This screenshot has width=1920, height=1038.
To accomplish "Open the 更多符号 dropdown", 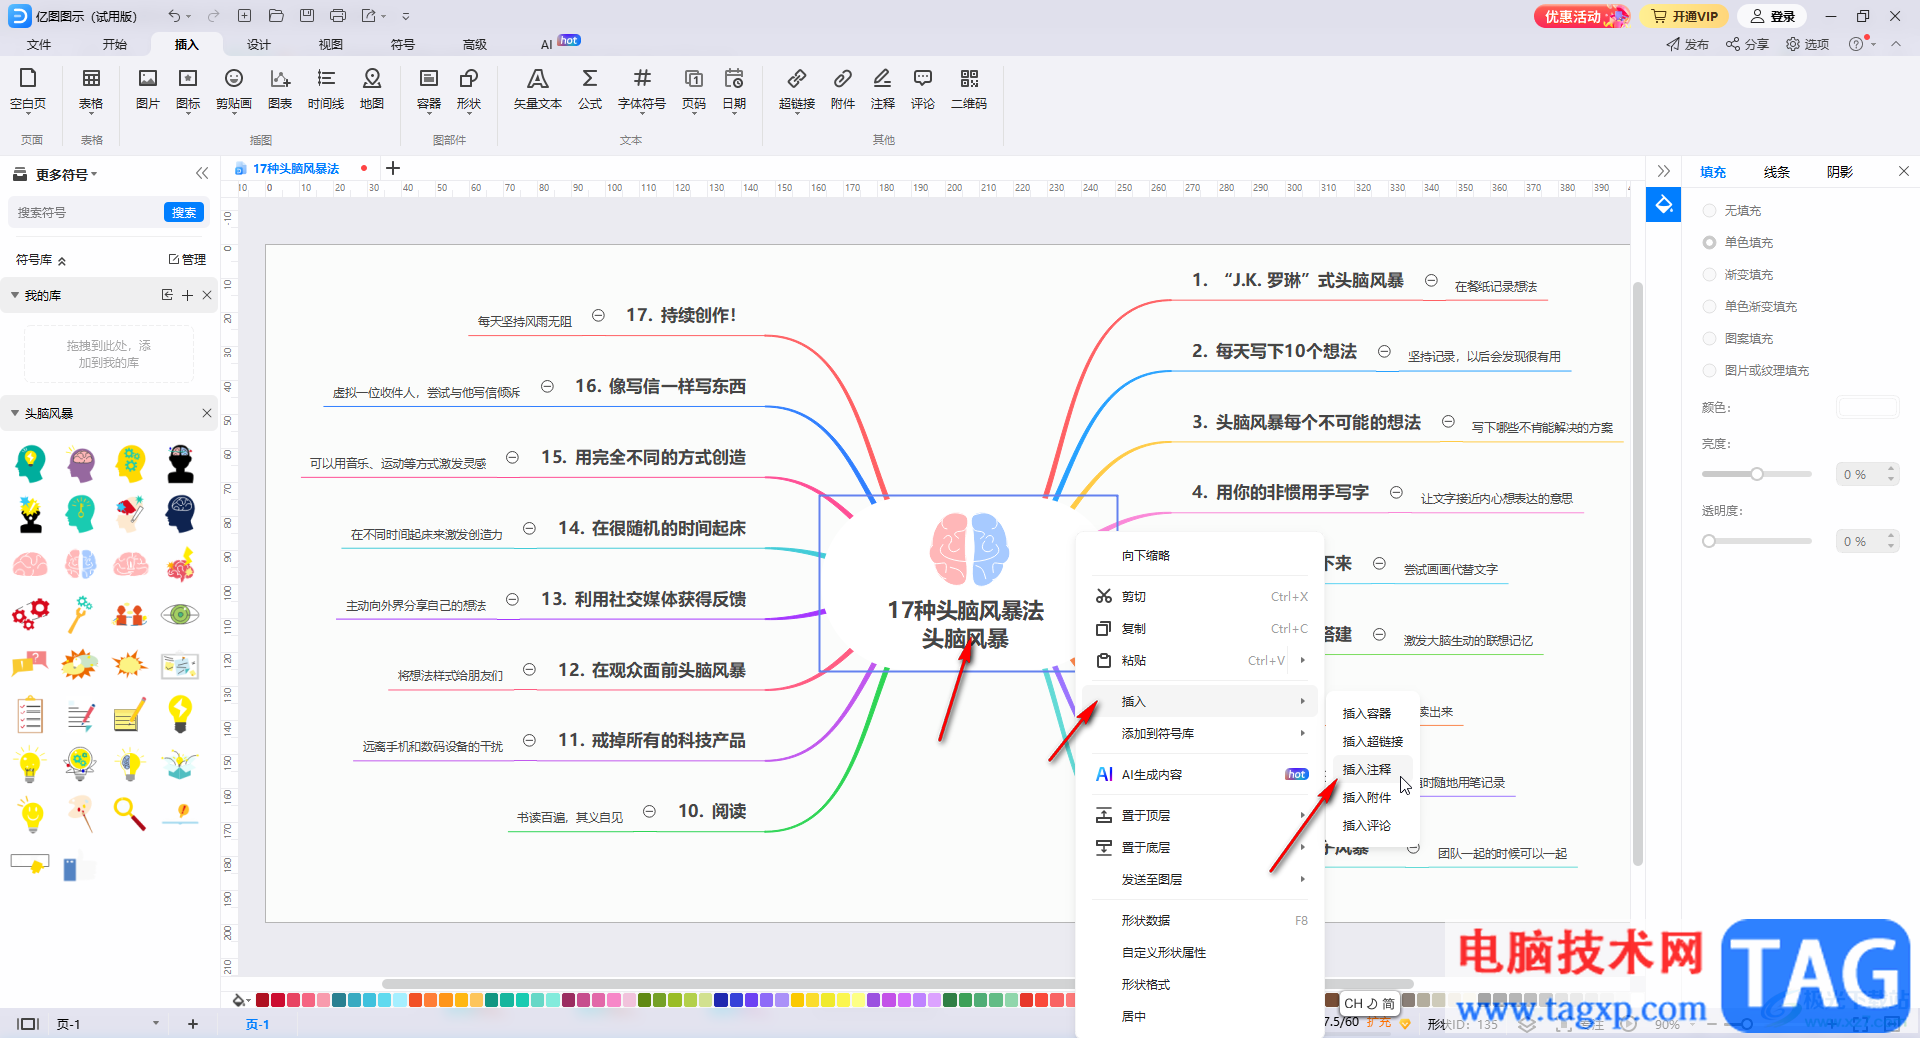I will point(66,174).
